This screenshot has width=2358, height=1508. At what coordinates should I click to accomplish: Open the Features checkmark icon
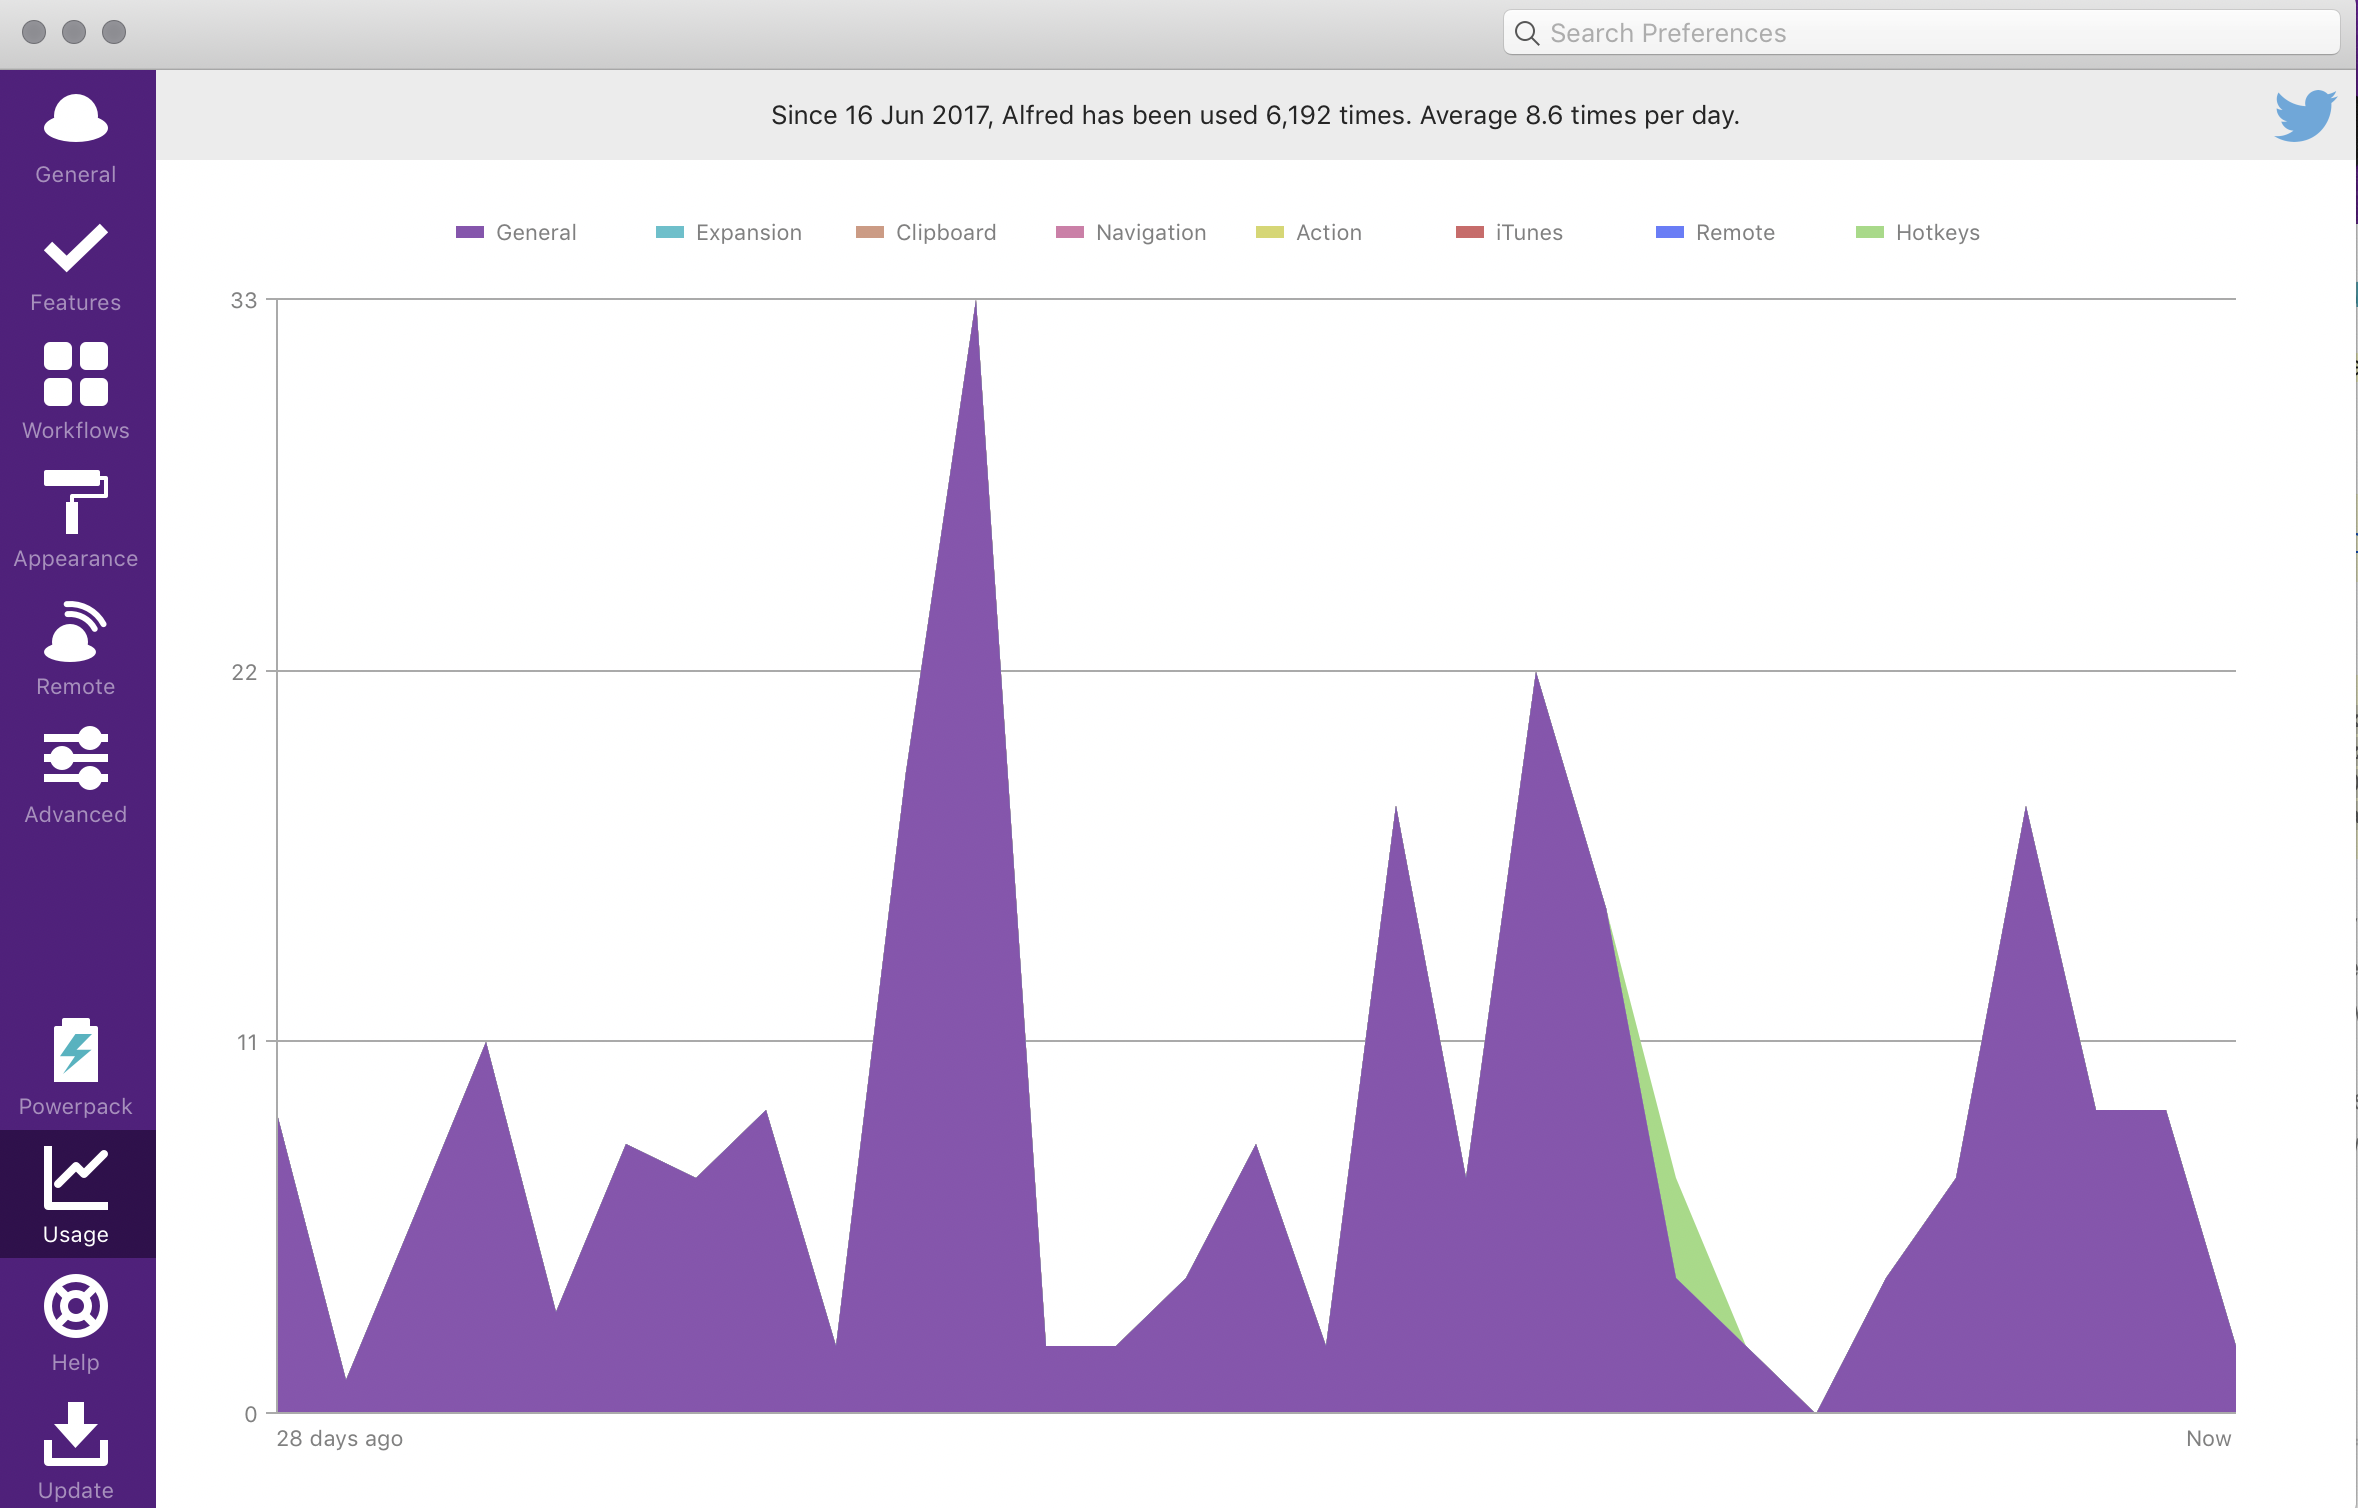pos(76,248)
